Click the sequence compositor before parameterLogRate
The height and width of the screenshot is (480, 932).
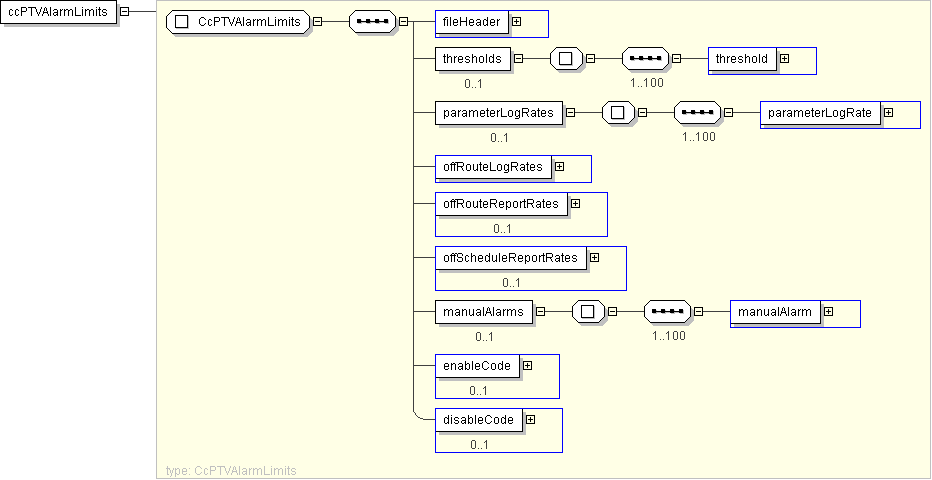697,113
